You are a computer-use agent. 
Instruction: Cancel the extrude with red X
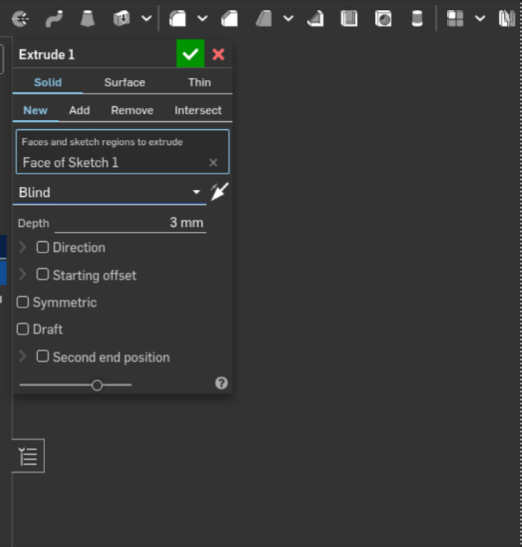coord(218,54)
